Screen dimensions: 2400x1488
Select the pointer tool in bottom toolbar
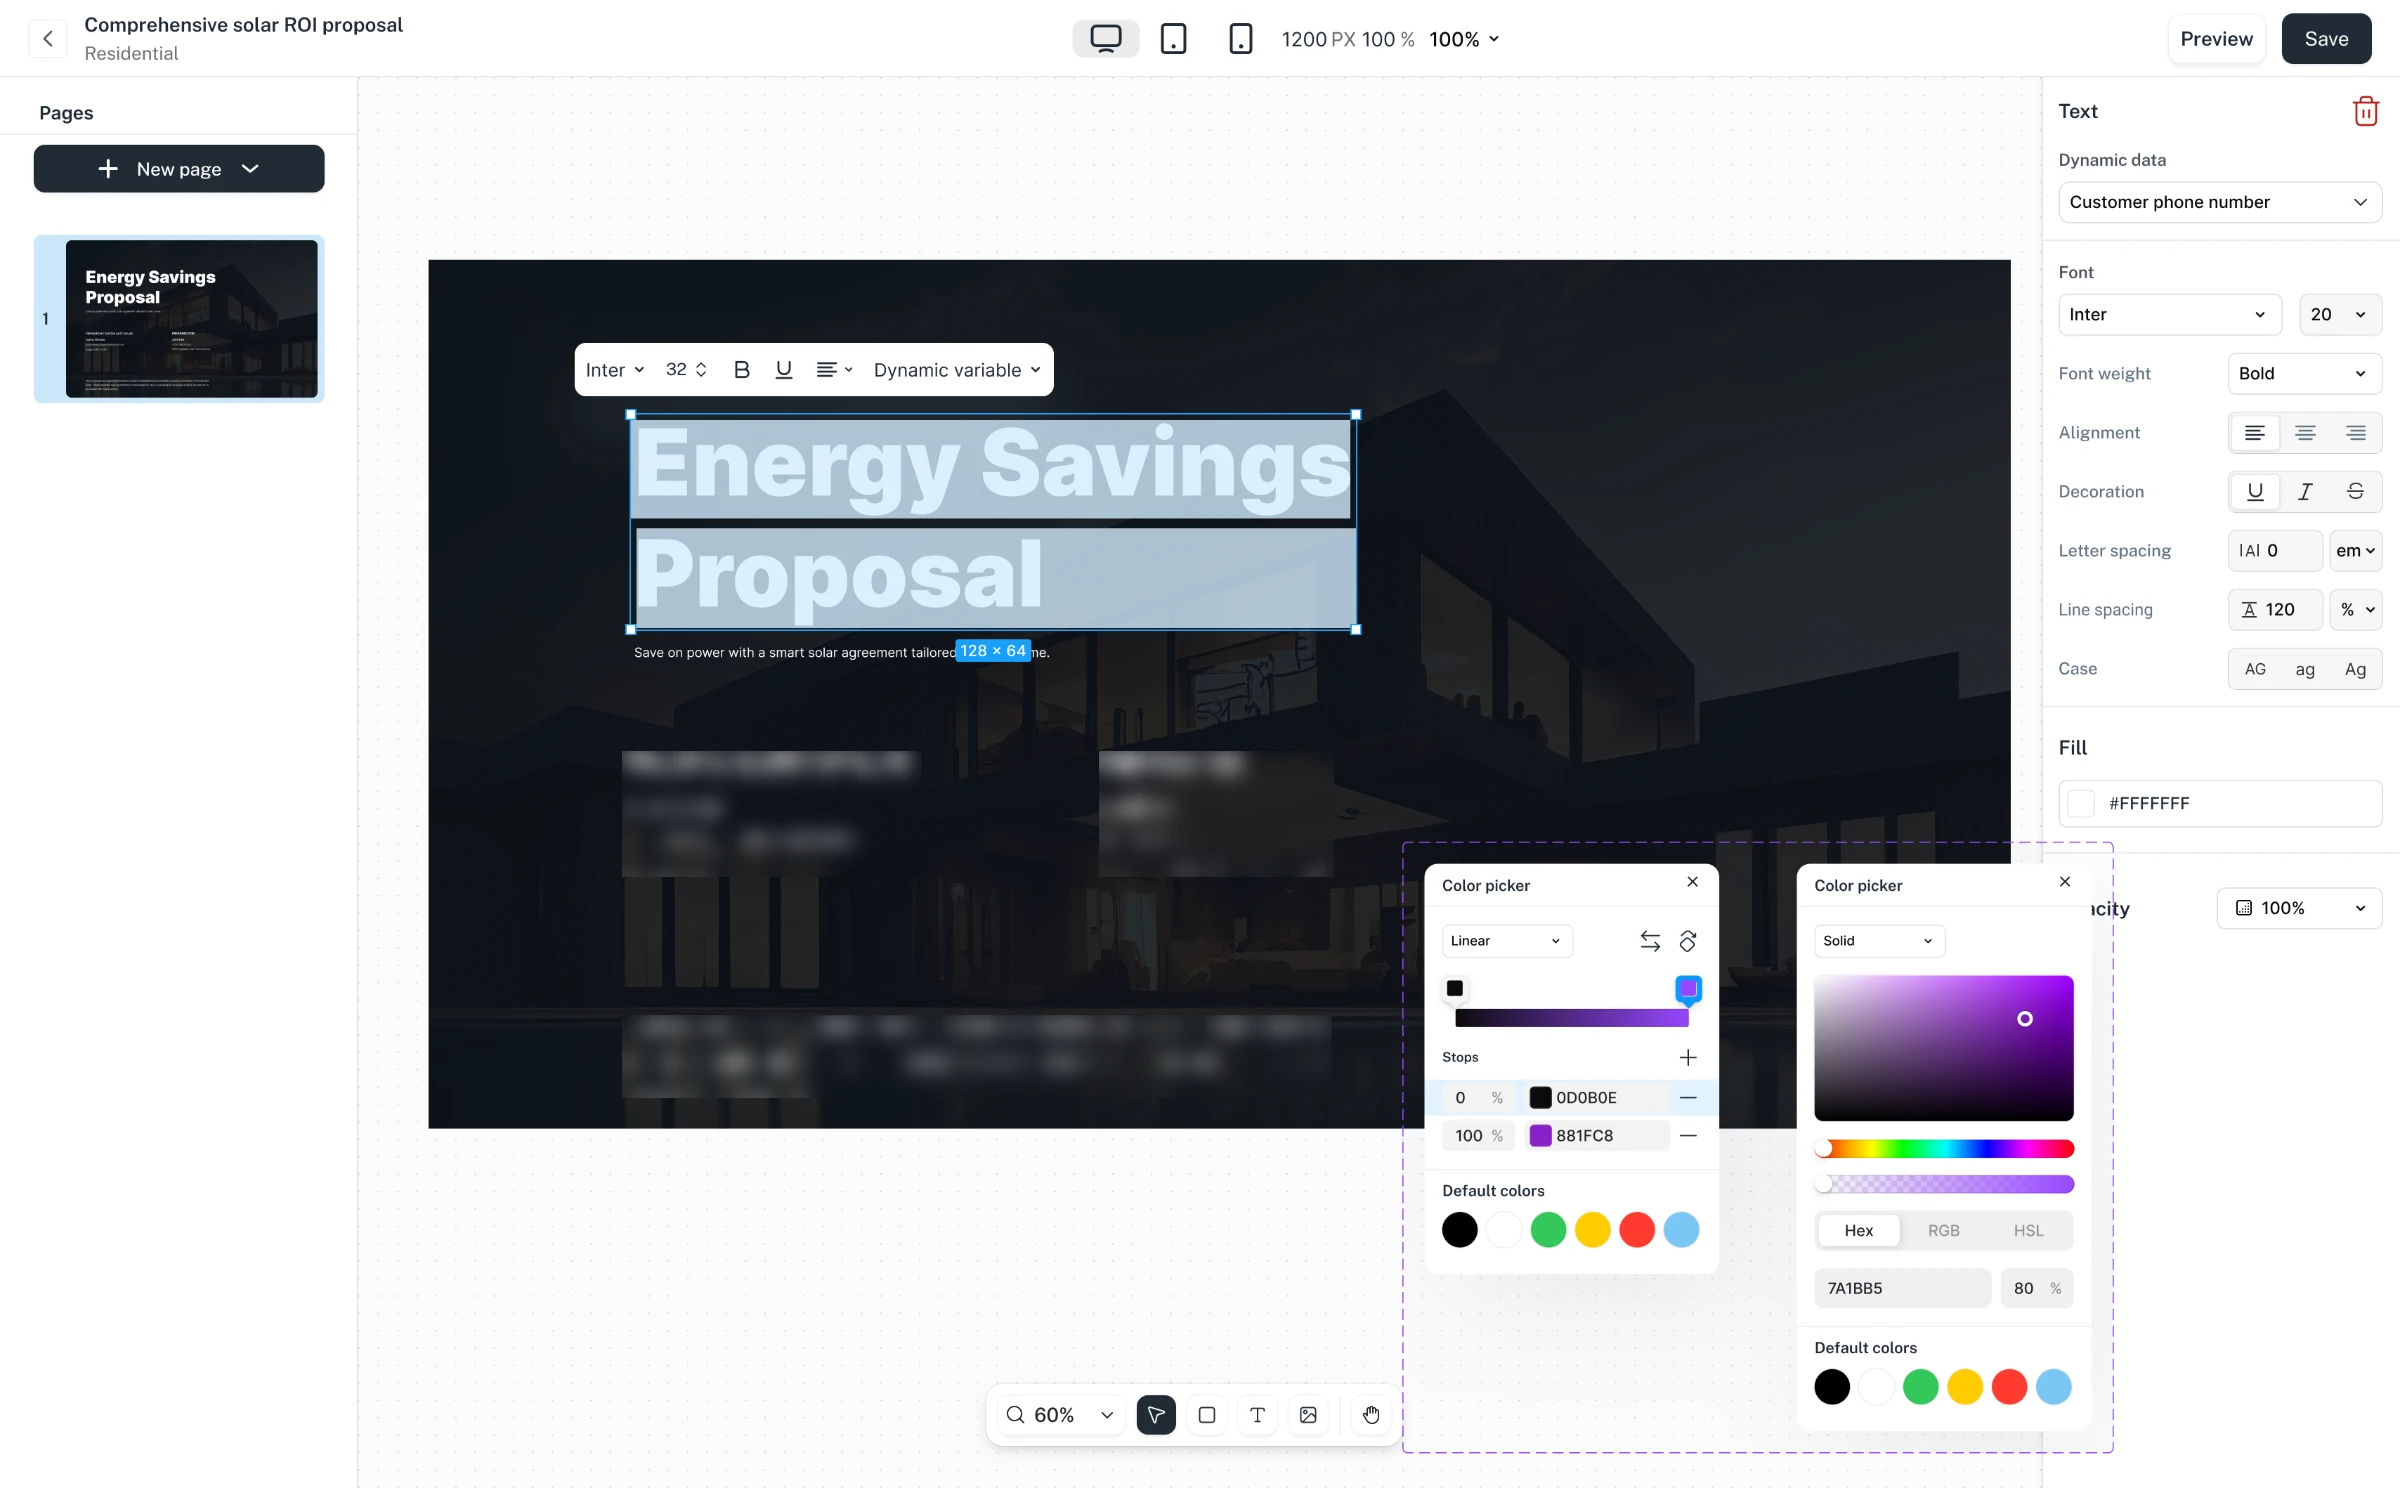point(1156,1415)
